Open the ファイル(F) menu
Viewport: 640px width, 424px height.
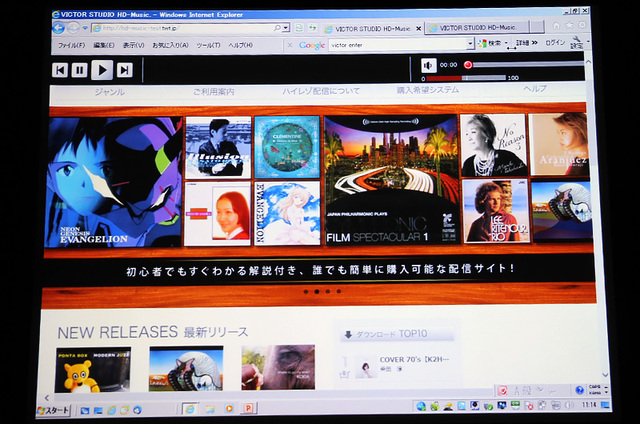[x=71, y=46]
